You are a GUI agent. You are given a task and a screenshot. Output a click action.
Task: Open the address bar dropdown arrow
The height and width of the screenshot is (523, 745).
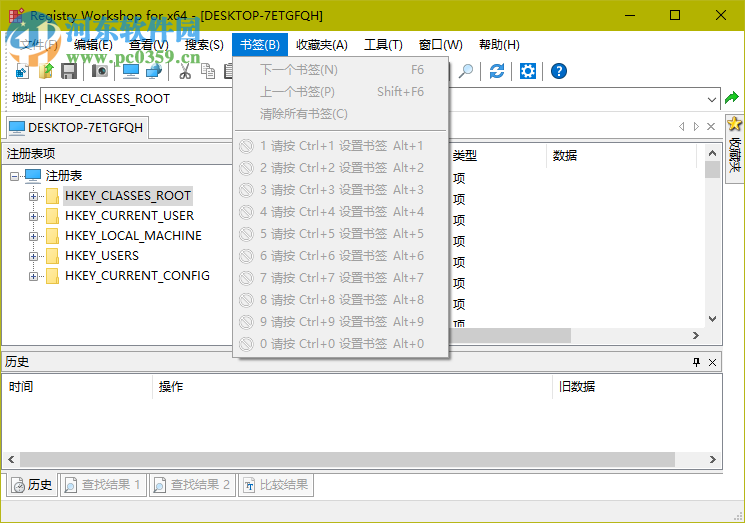tap(711, 99)
